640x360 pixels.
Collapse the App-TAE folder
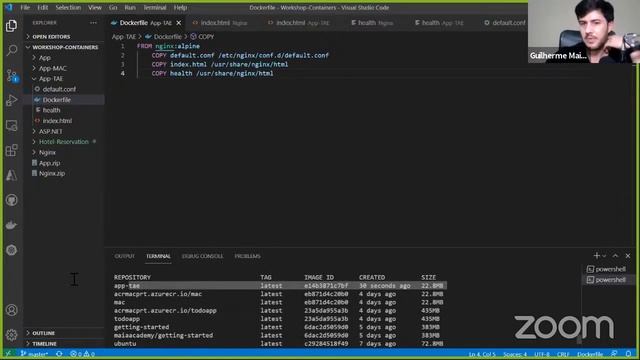[51, 79]
